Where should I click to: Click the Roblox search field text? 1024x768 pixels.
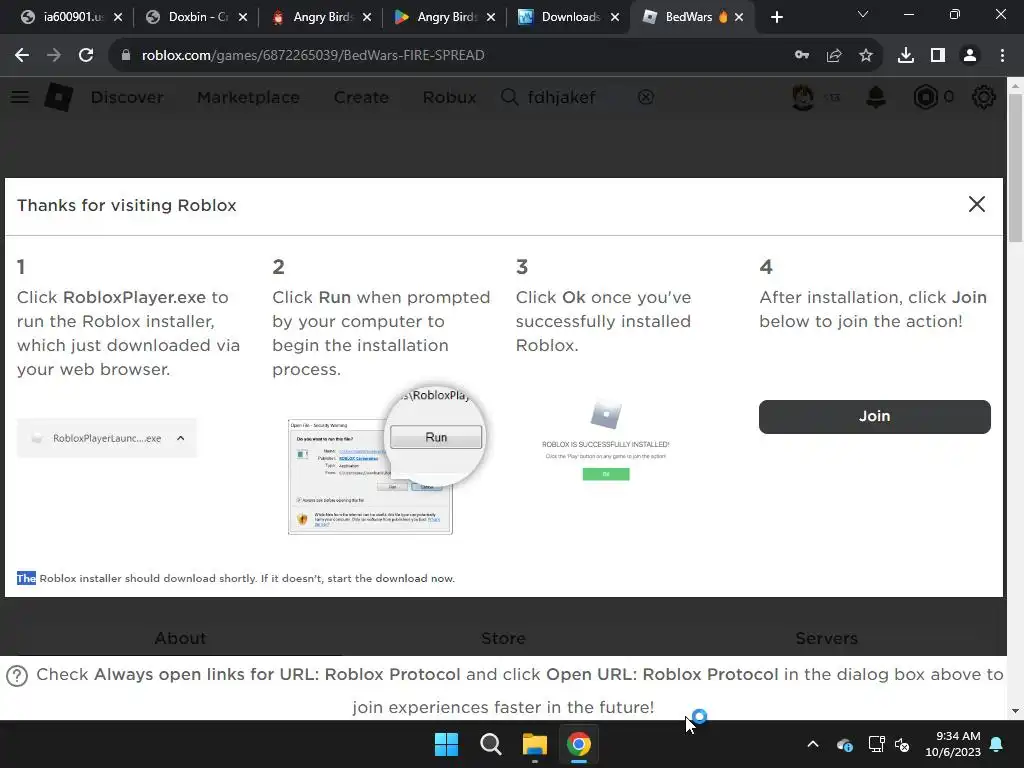[561, 97]
